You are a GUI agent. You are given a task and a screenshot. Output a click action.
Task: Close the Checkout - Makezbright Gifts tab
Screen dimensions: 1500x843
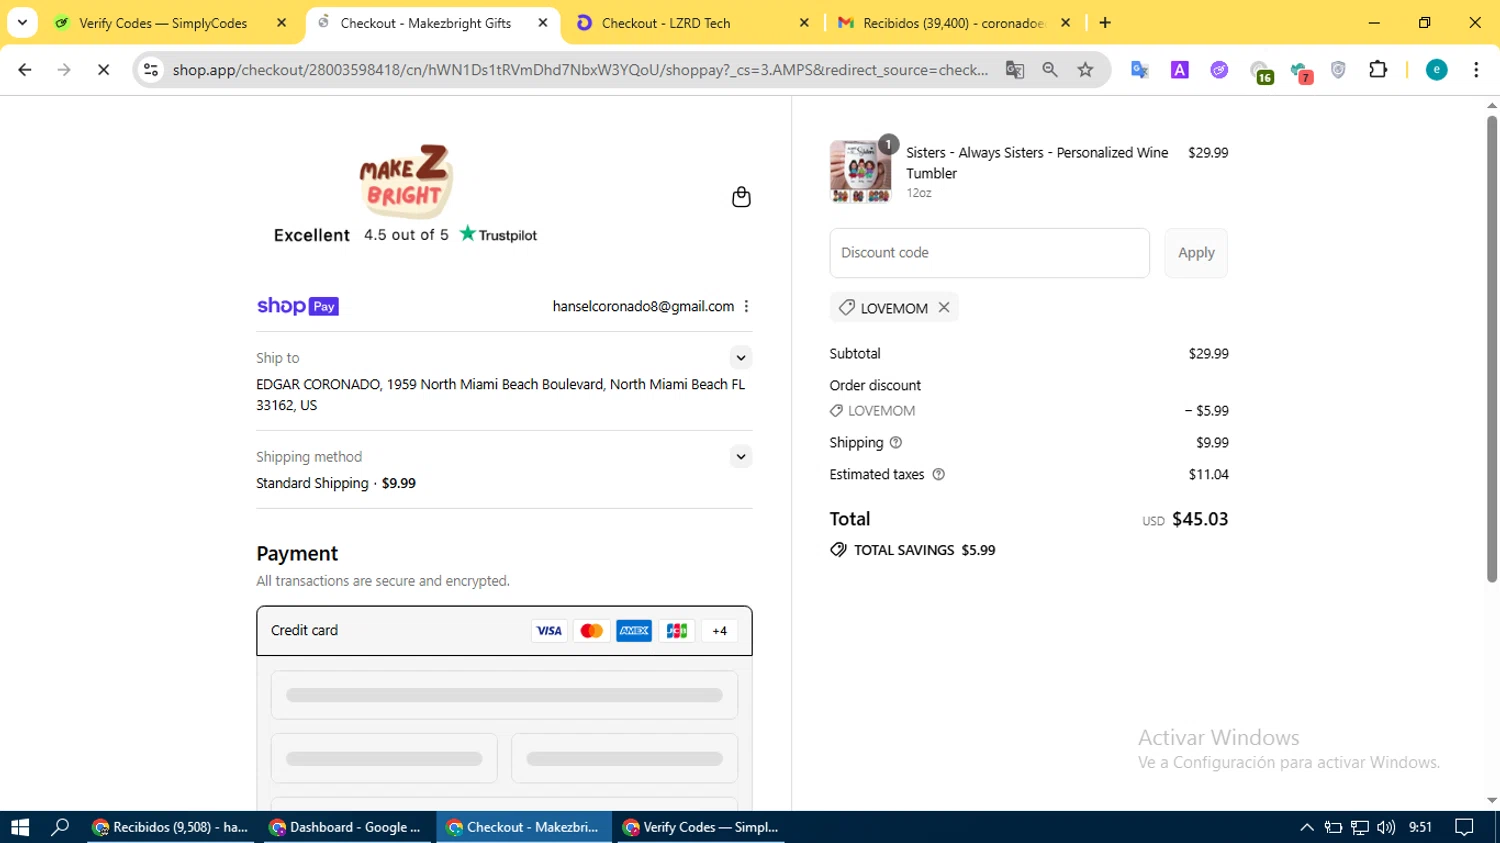click(543, 23)
